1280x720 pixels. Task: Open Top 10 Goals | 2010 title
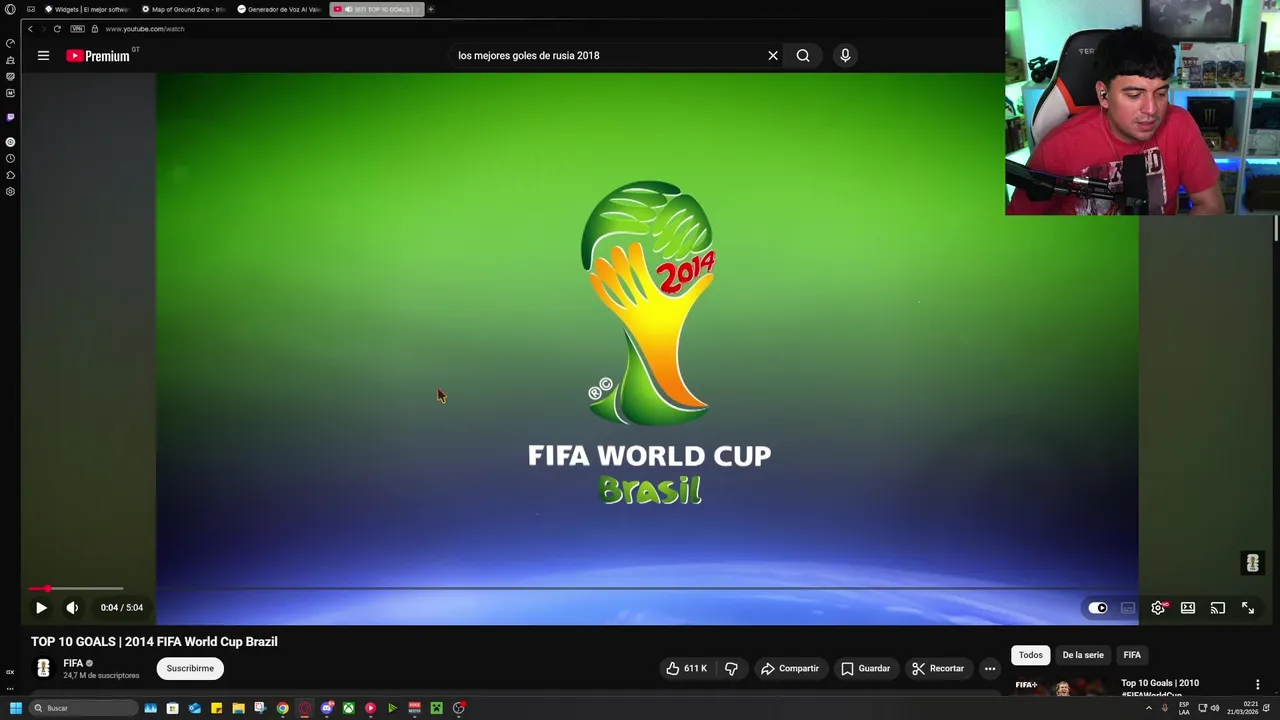1160,684
